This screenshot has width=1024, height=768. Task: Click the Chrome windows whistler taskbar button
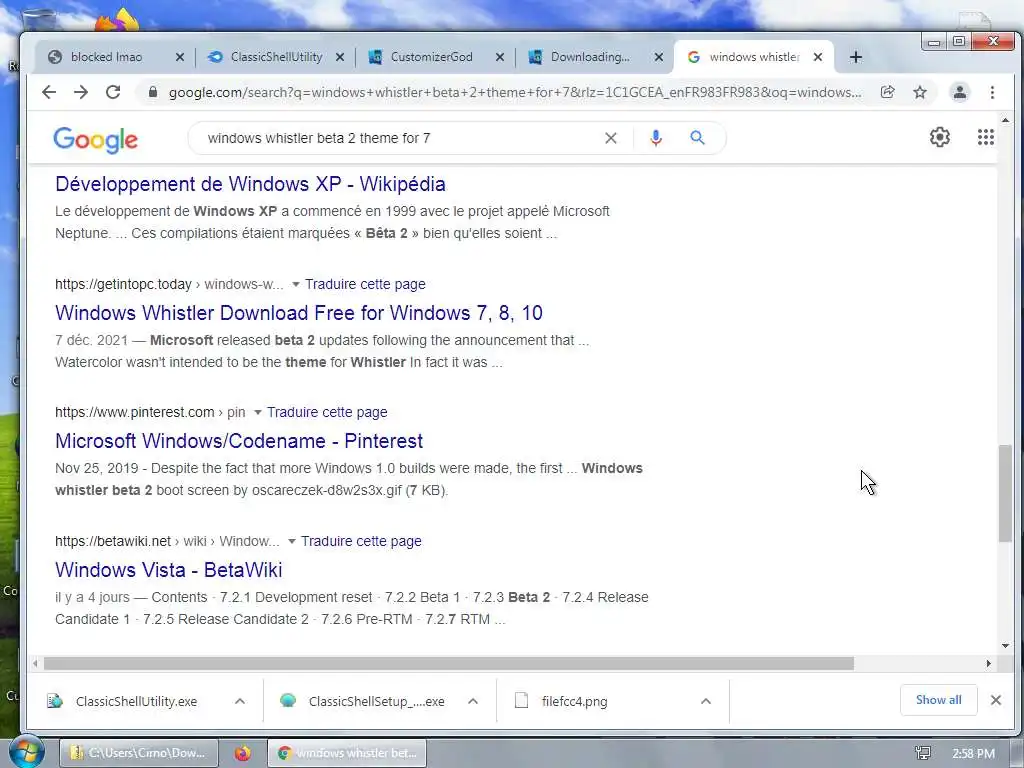(x=347, y=753)
